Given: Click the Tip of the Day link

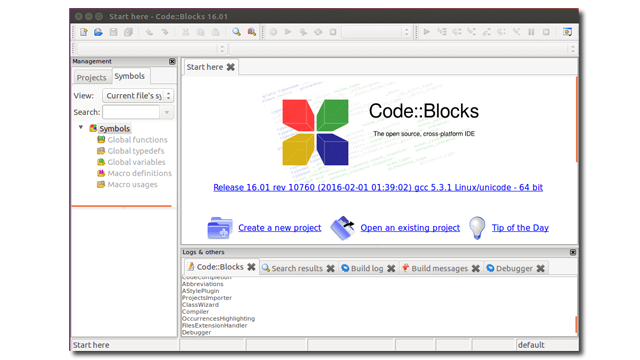Looking at the screenshot, I should click(x=520, y=228).
